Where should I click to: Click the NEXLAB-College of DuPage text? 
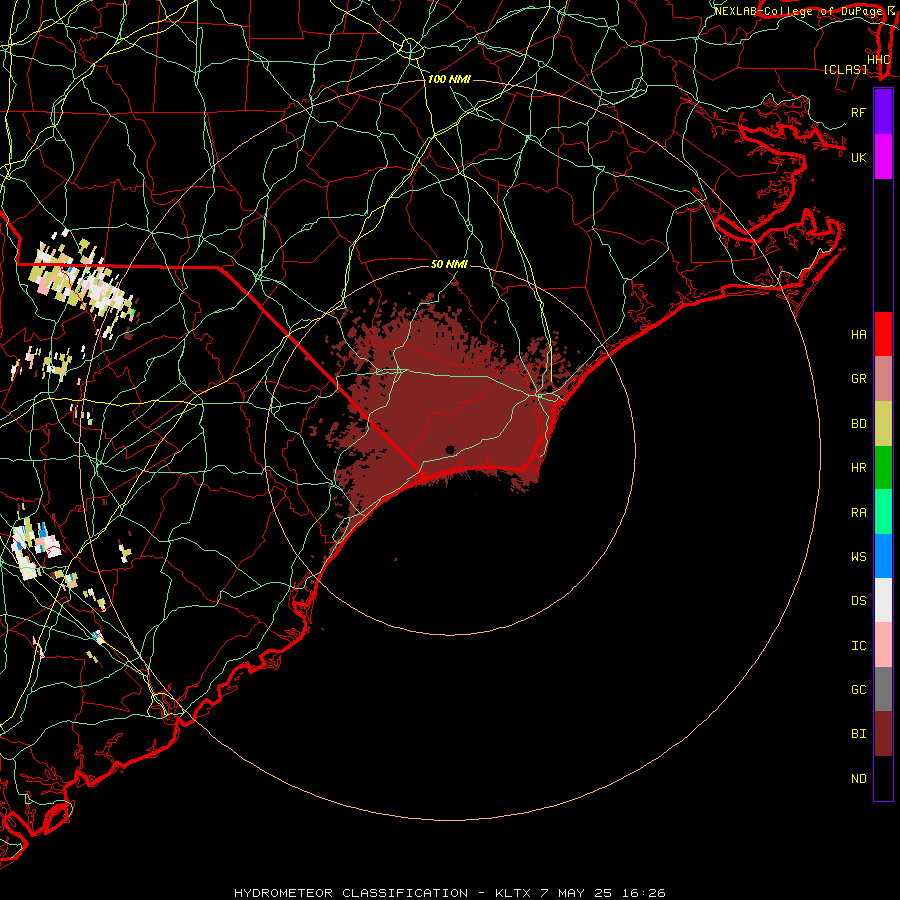pos(799,11)
